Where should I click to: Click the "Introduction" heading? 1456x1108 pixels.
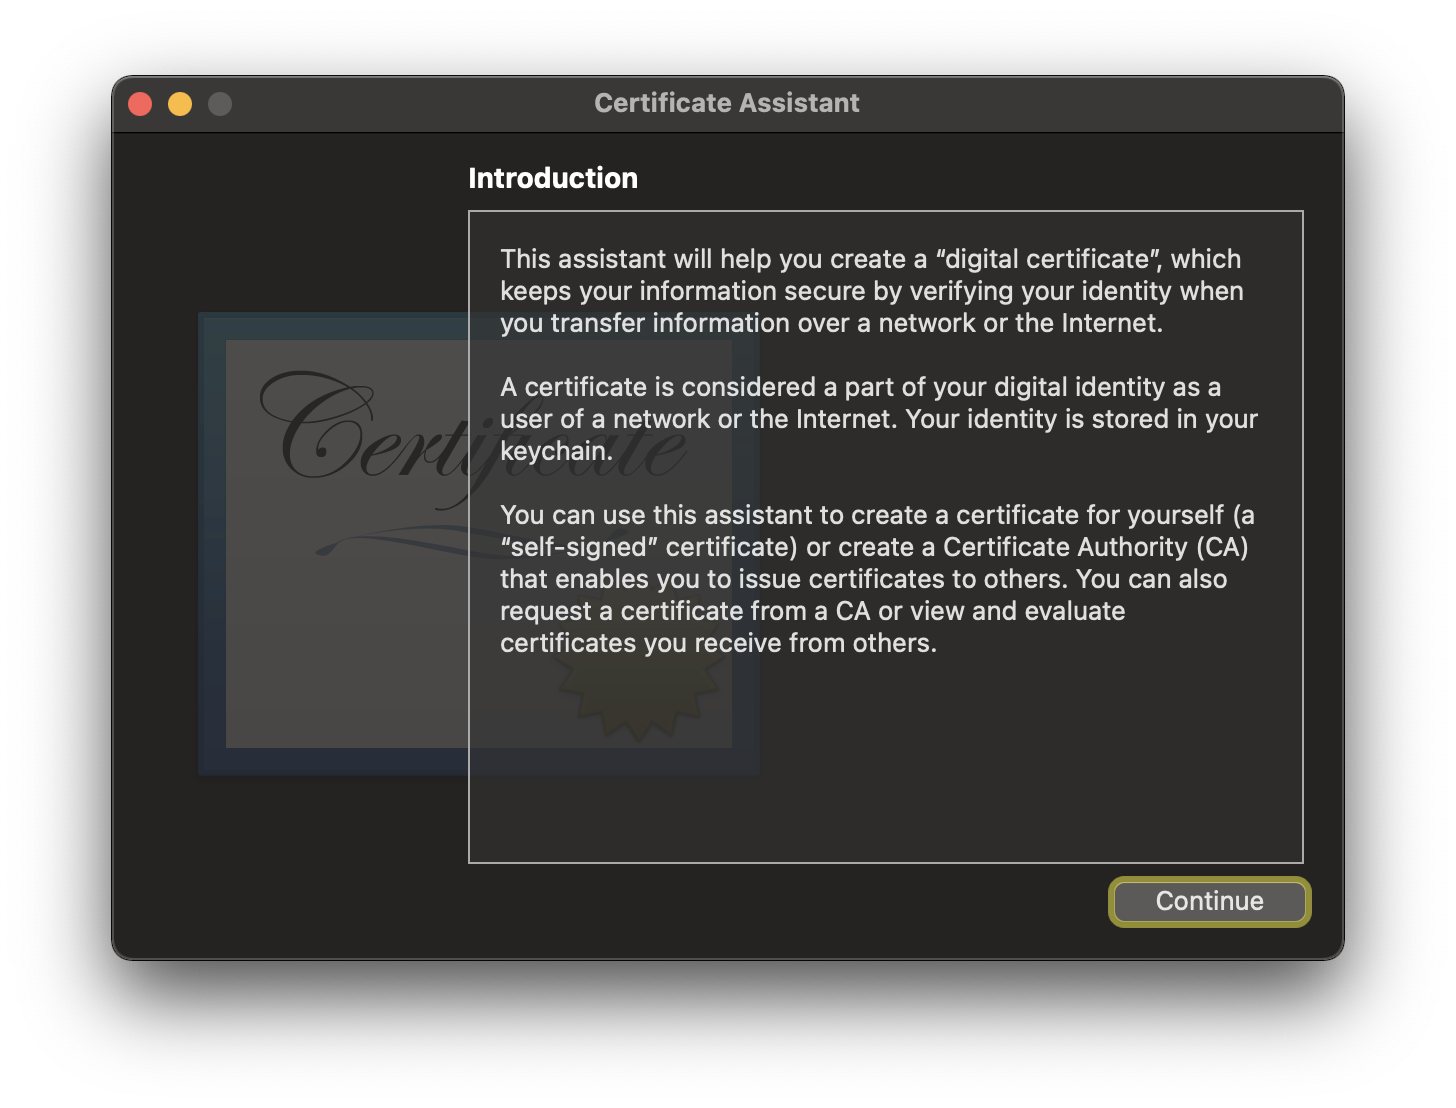click(552, 178)
